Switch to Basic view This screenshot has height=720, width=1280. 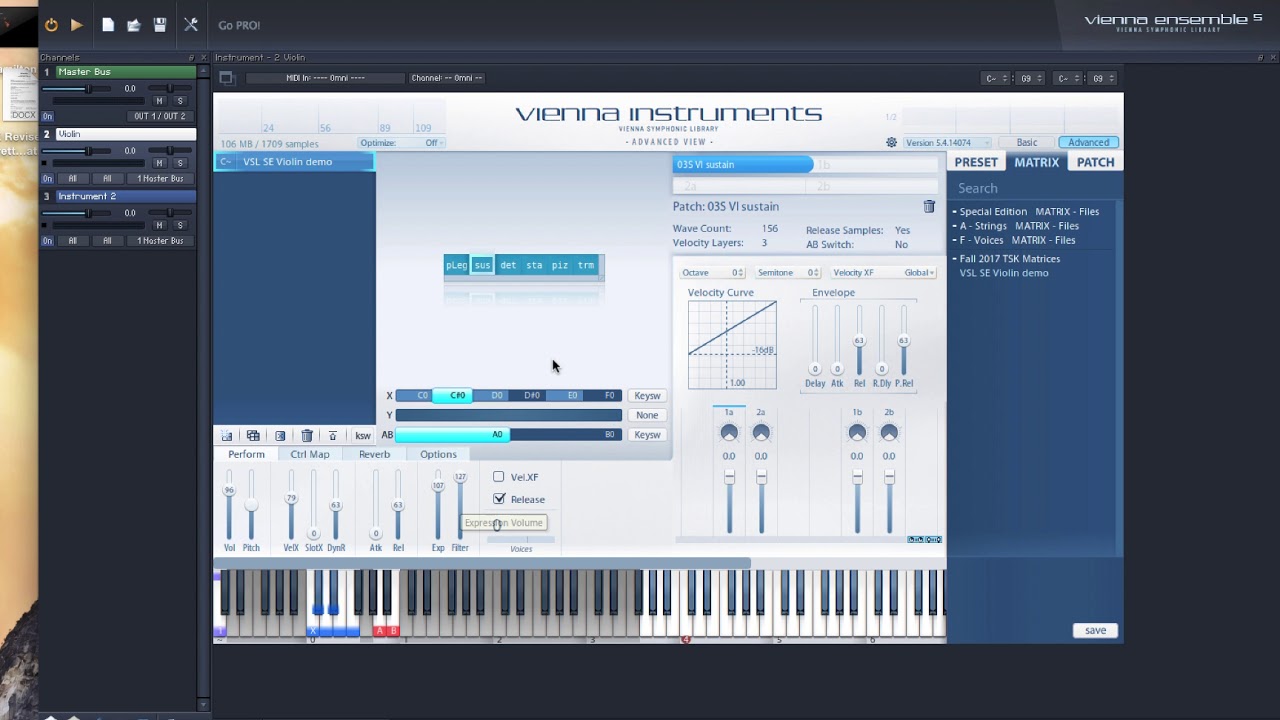click(x=1027, y=143)
